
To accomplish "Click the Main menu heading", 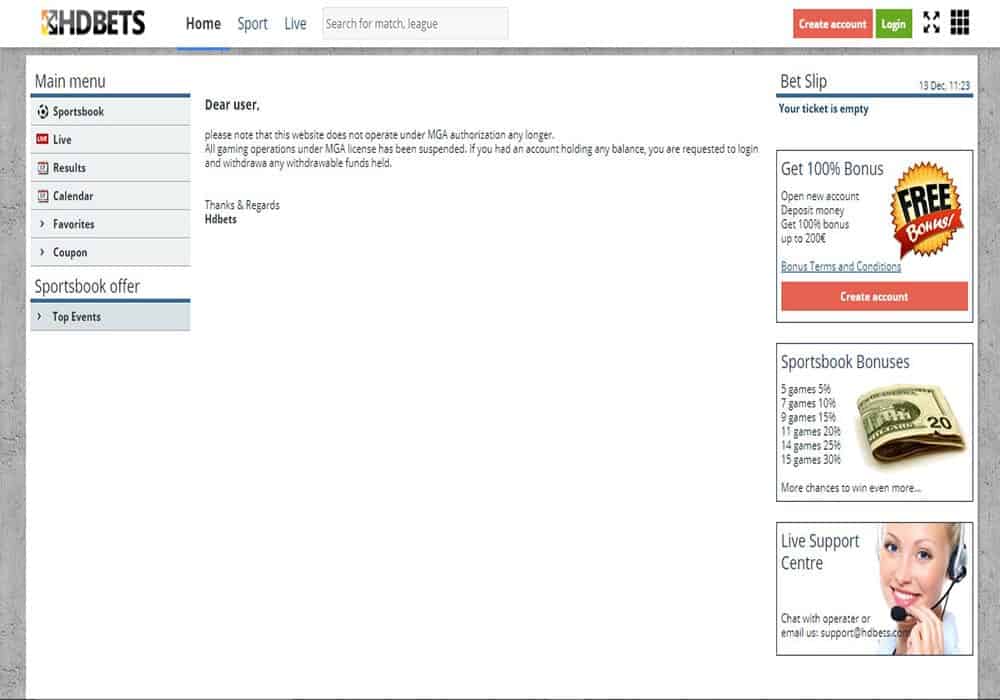I will (x=70, y=81).
